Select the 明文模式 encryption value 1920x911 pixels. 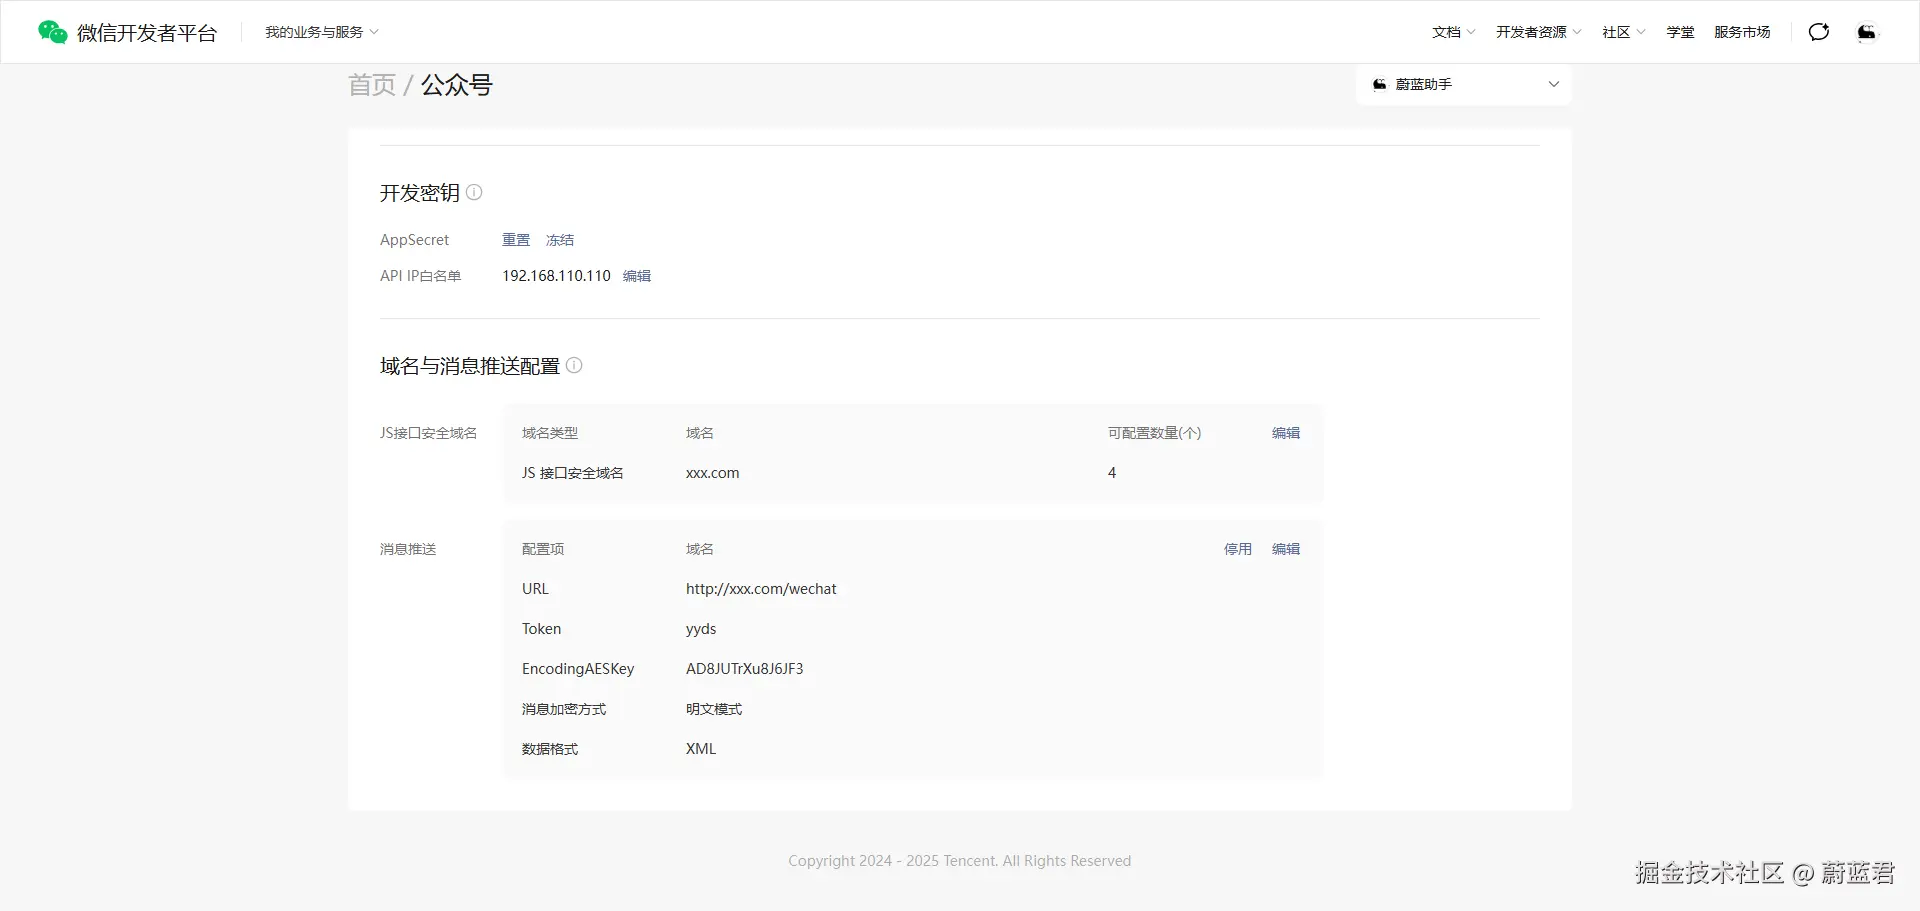pos(714,709)
